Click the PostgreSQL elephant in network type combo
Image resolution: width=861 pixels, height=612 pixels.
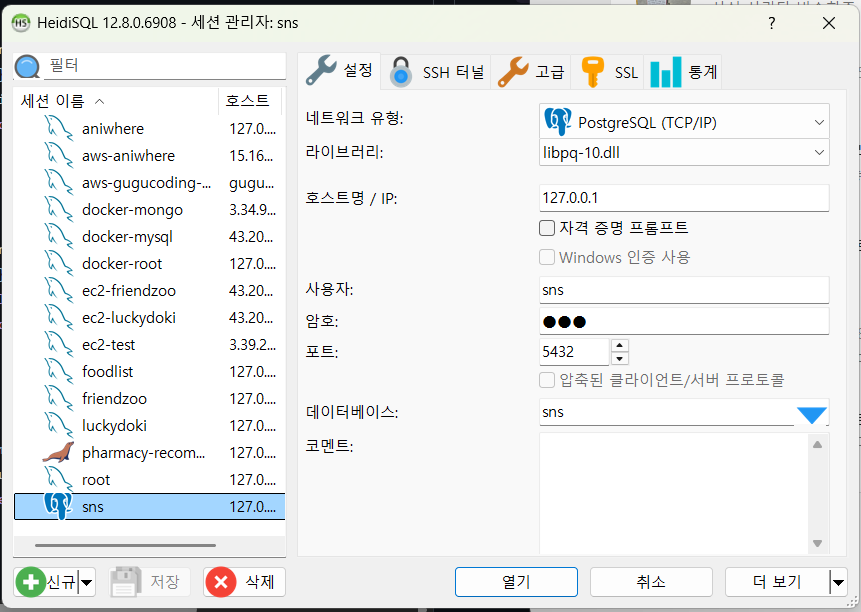coord(557,122)
